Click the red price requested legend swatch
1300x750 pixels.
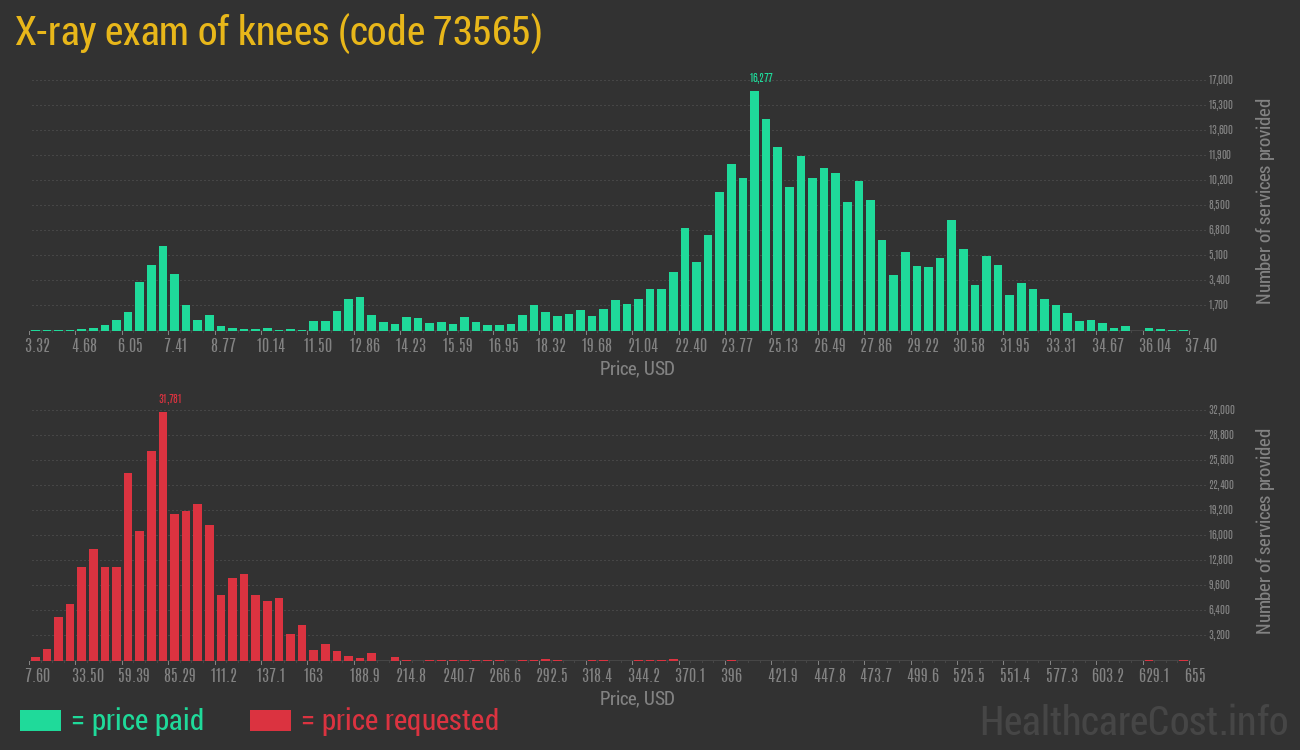[x=270, y=720]
